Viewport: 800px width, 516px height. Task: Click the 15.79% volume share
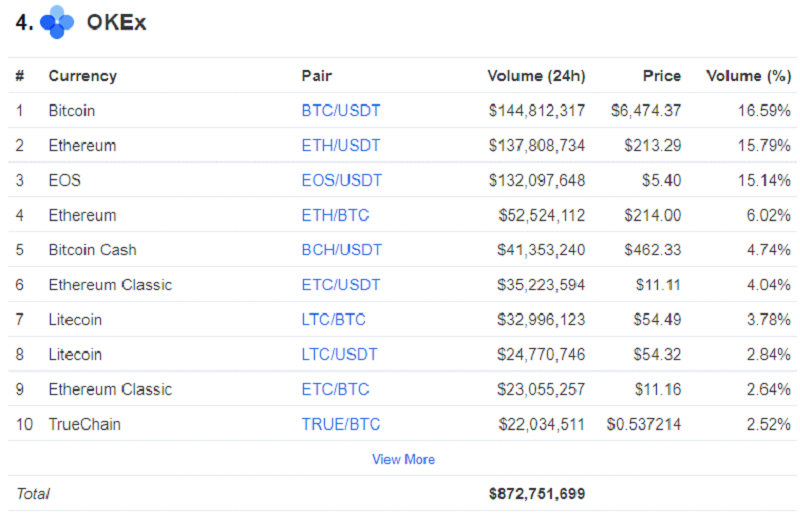tap(764, 145)
